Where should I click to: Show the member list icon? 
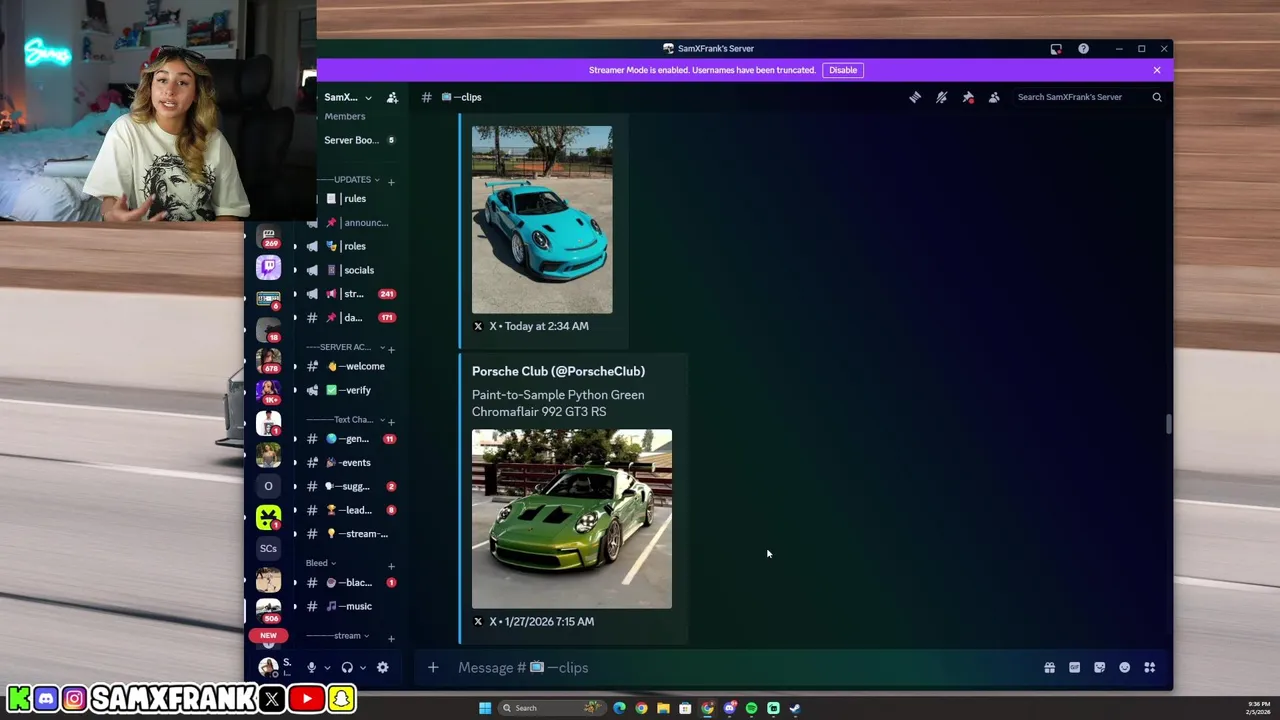coord(994,97)
